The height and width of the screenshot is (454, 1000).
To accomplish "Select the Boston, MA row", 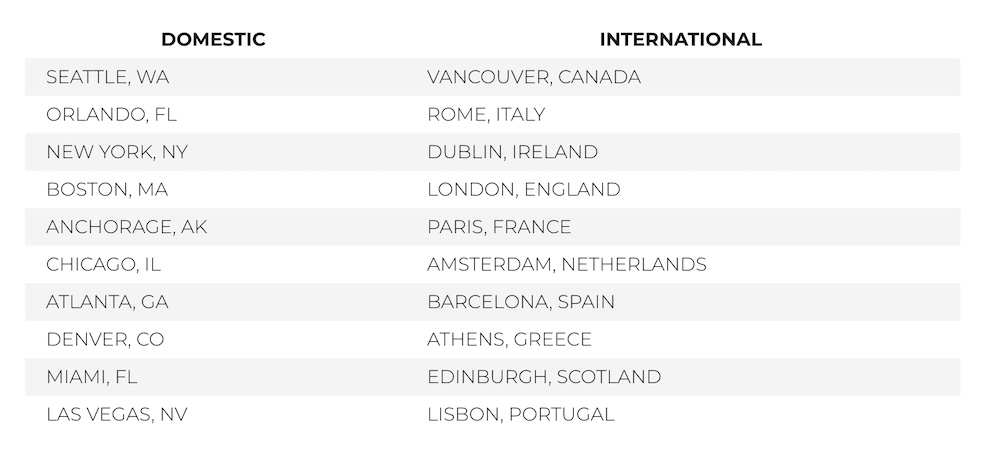I will pos(107,190).
